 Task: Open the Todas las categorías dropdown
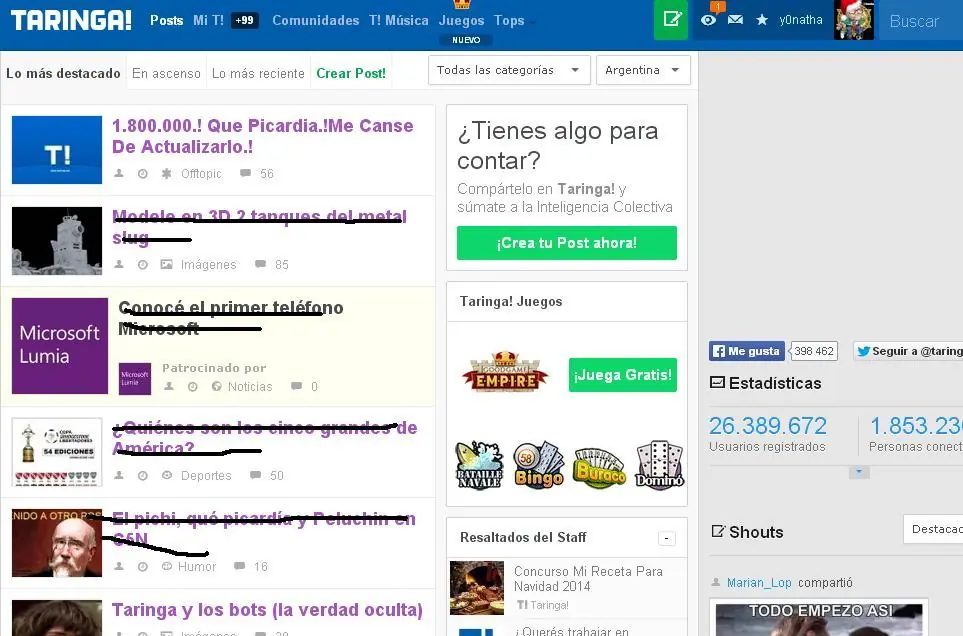pos(509,70)
